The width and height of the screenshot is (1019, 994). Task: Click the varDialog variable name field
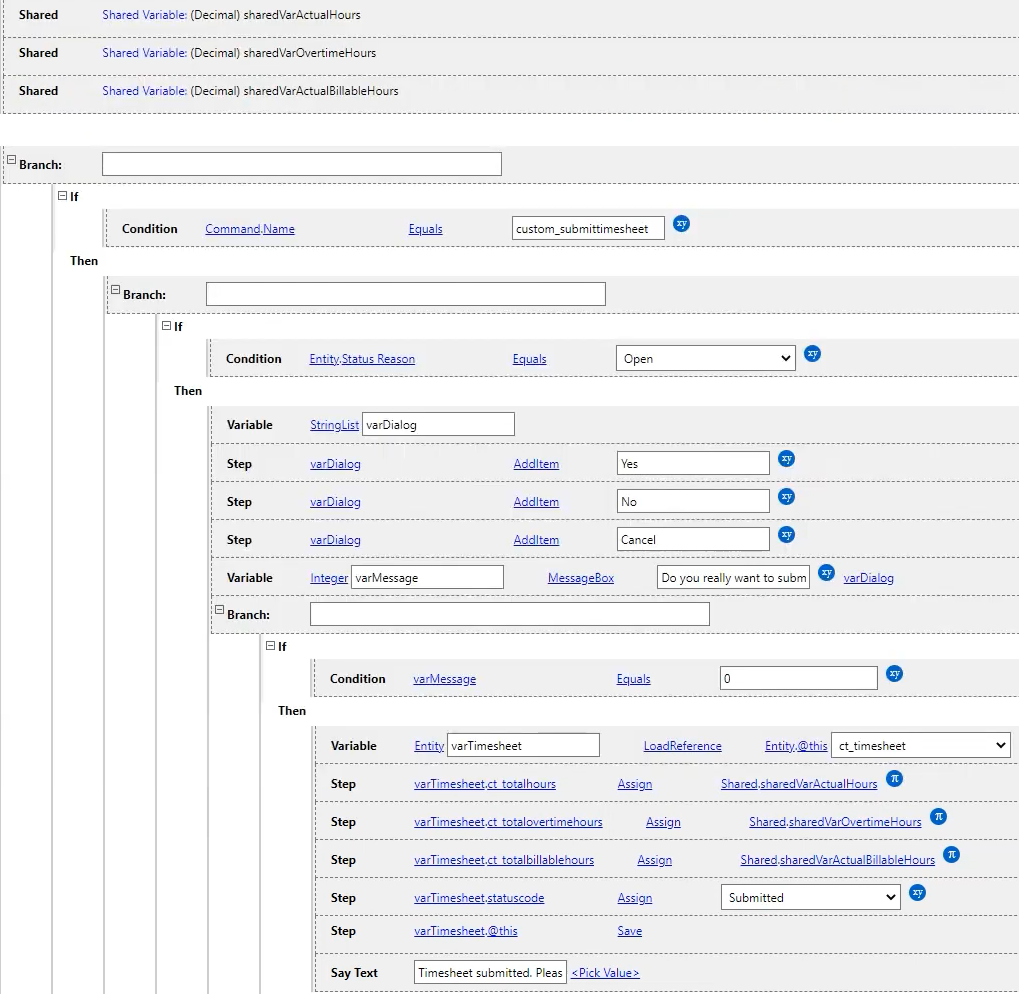[x=438, y=424]
